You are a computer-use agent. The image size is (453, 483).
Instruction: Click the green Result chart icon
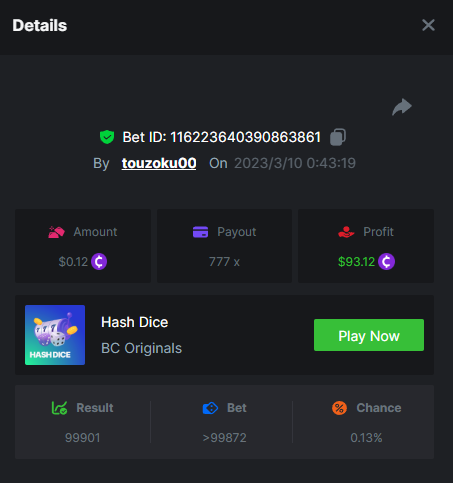pyautogui.click(x=59, y=408)
